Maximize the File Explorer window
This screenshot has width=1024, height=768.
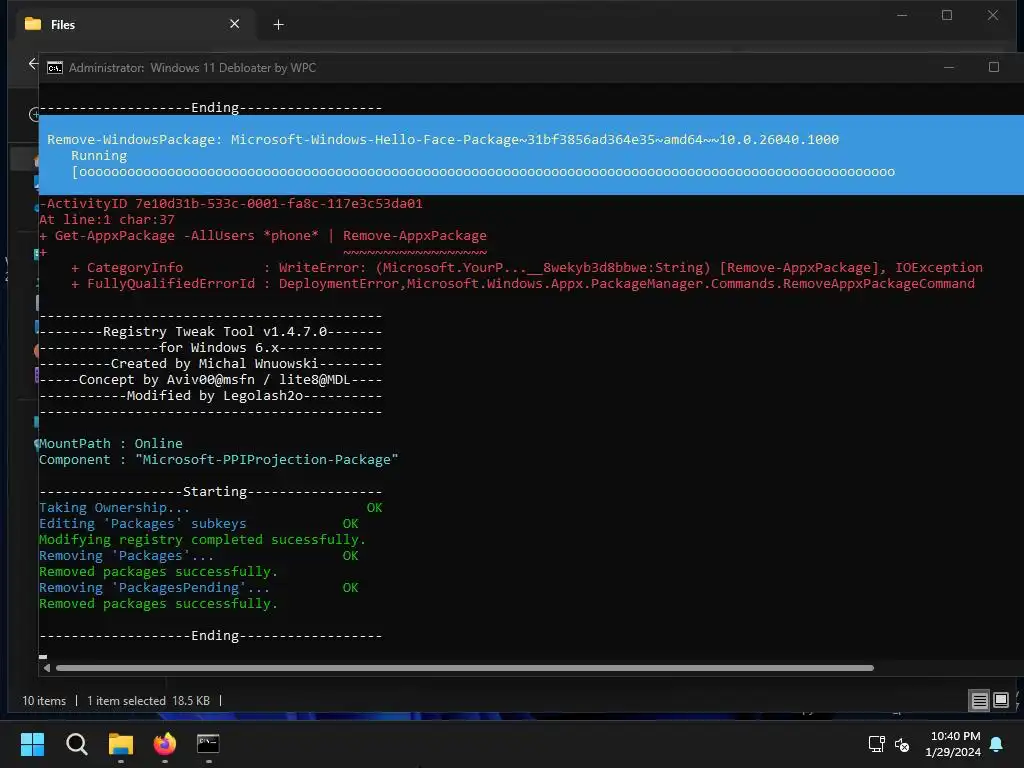[947, 15]
